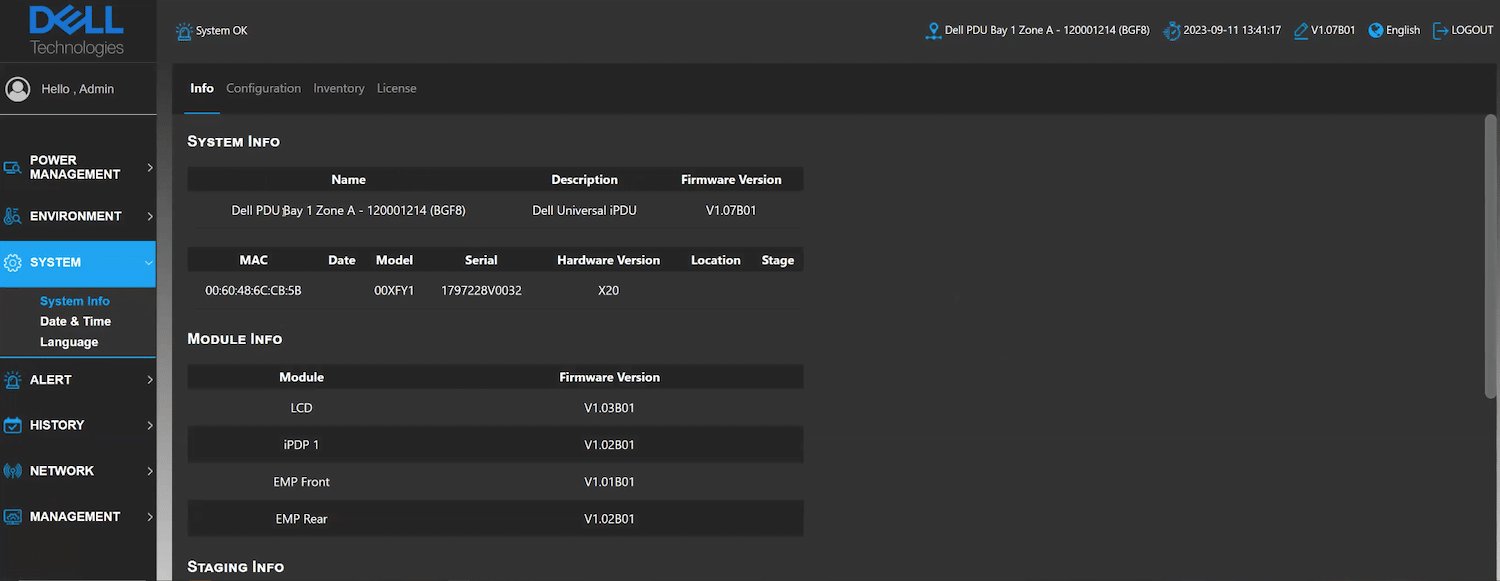Click serial number 1797228V0032

tap(481, 291)
